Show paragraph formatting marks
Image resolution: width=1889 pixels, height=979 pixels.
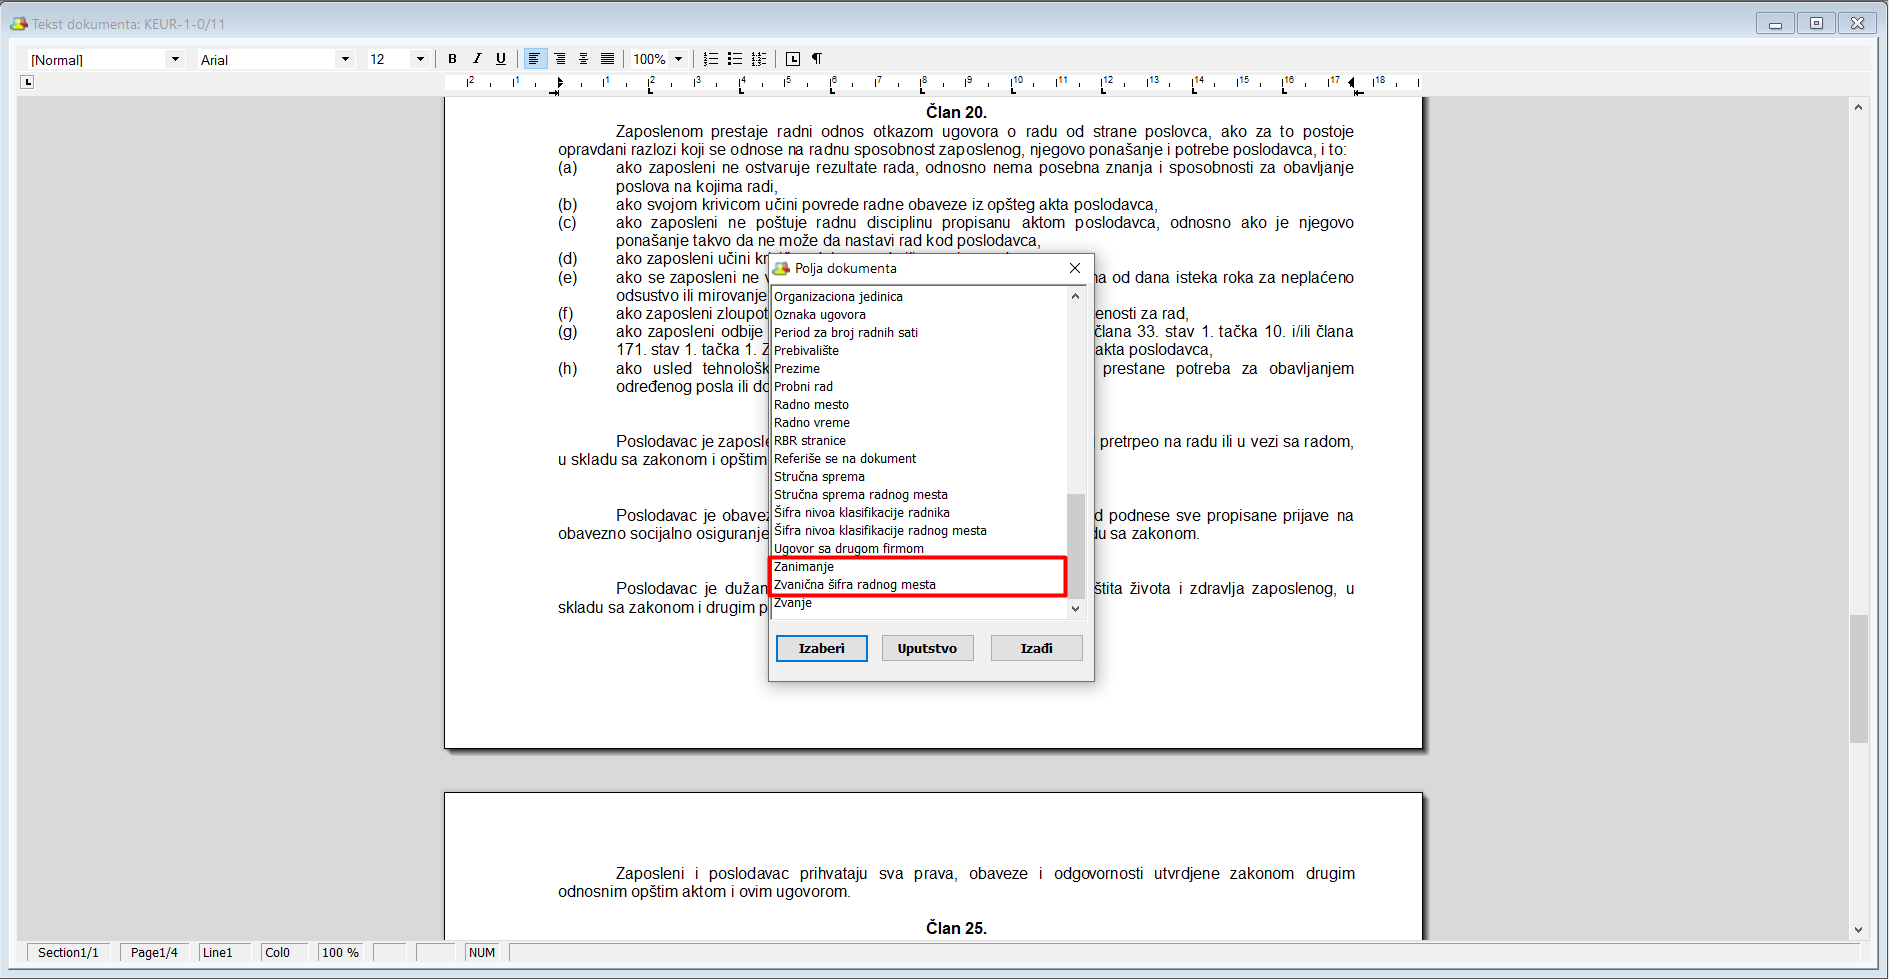pos(817,59)
